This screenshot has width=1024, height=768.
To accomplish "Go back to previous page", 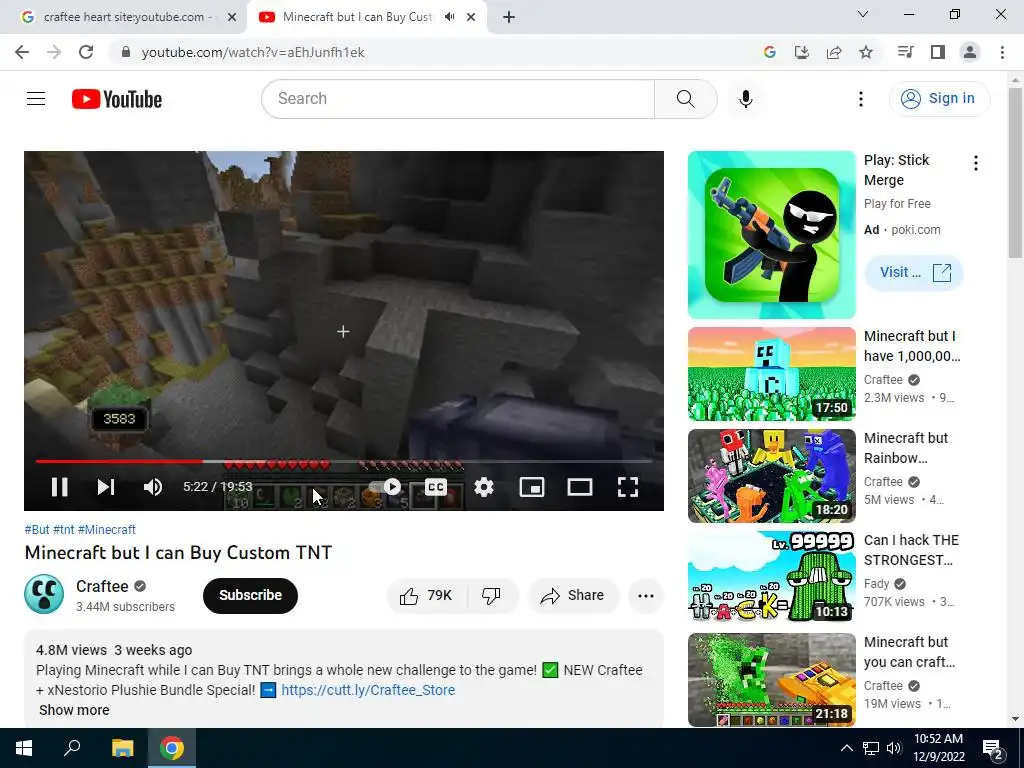I will pyautogui.click(x=22, y=52).
